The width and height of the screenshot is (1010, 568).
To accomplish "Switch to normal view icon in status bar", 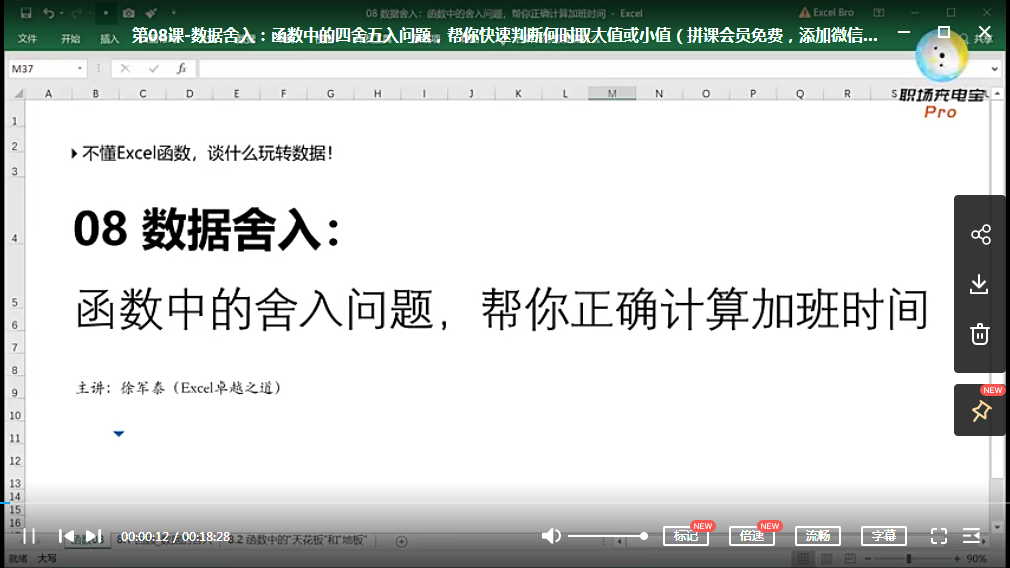I will [803, 558].
